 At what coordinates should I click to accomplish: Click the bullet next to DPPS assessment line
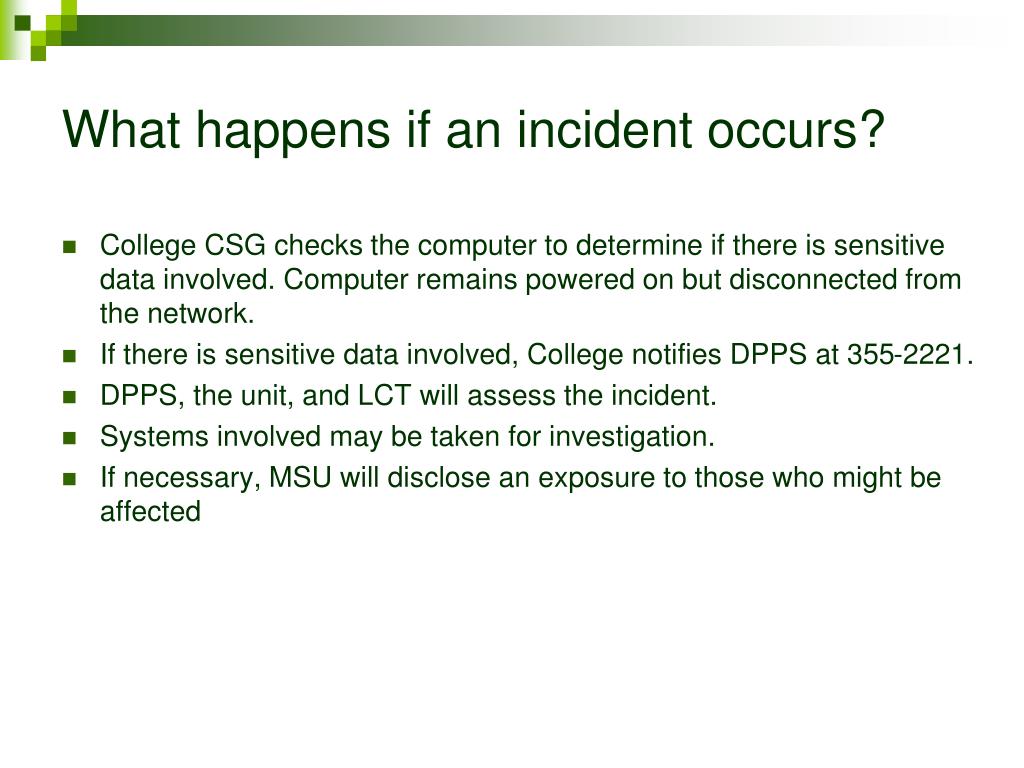click(69, 397)
